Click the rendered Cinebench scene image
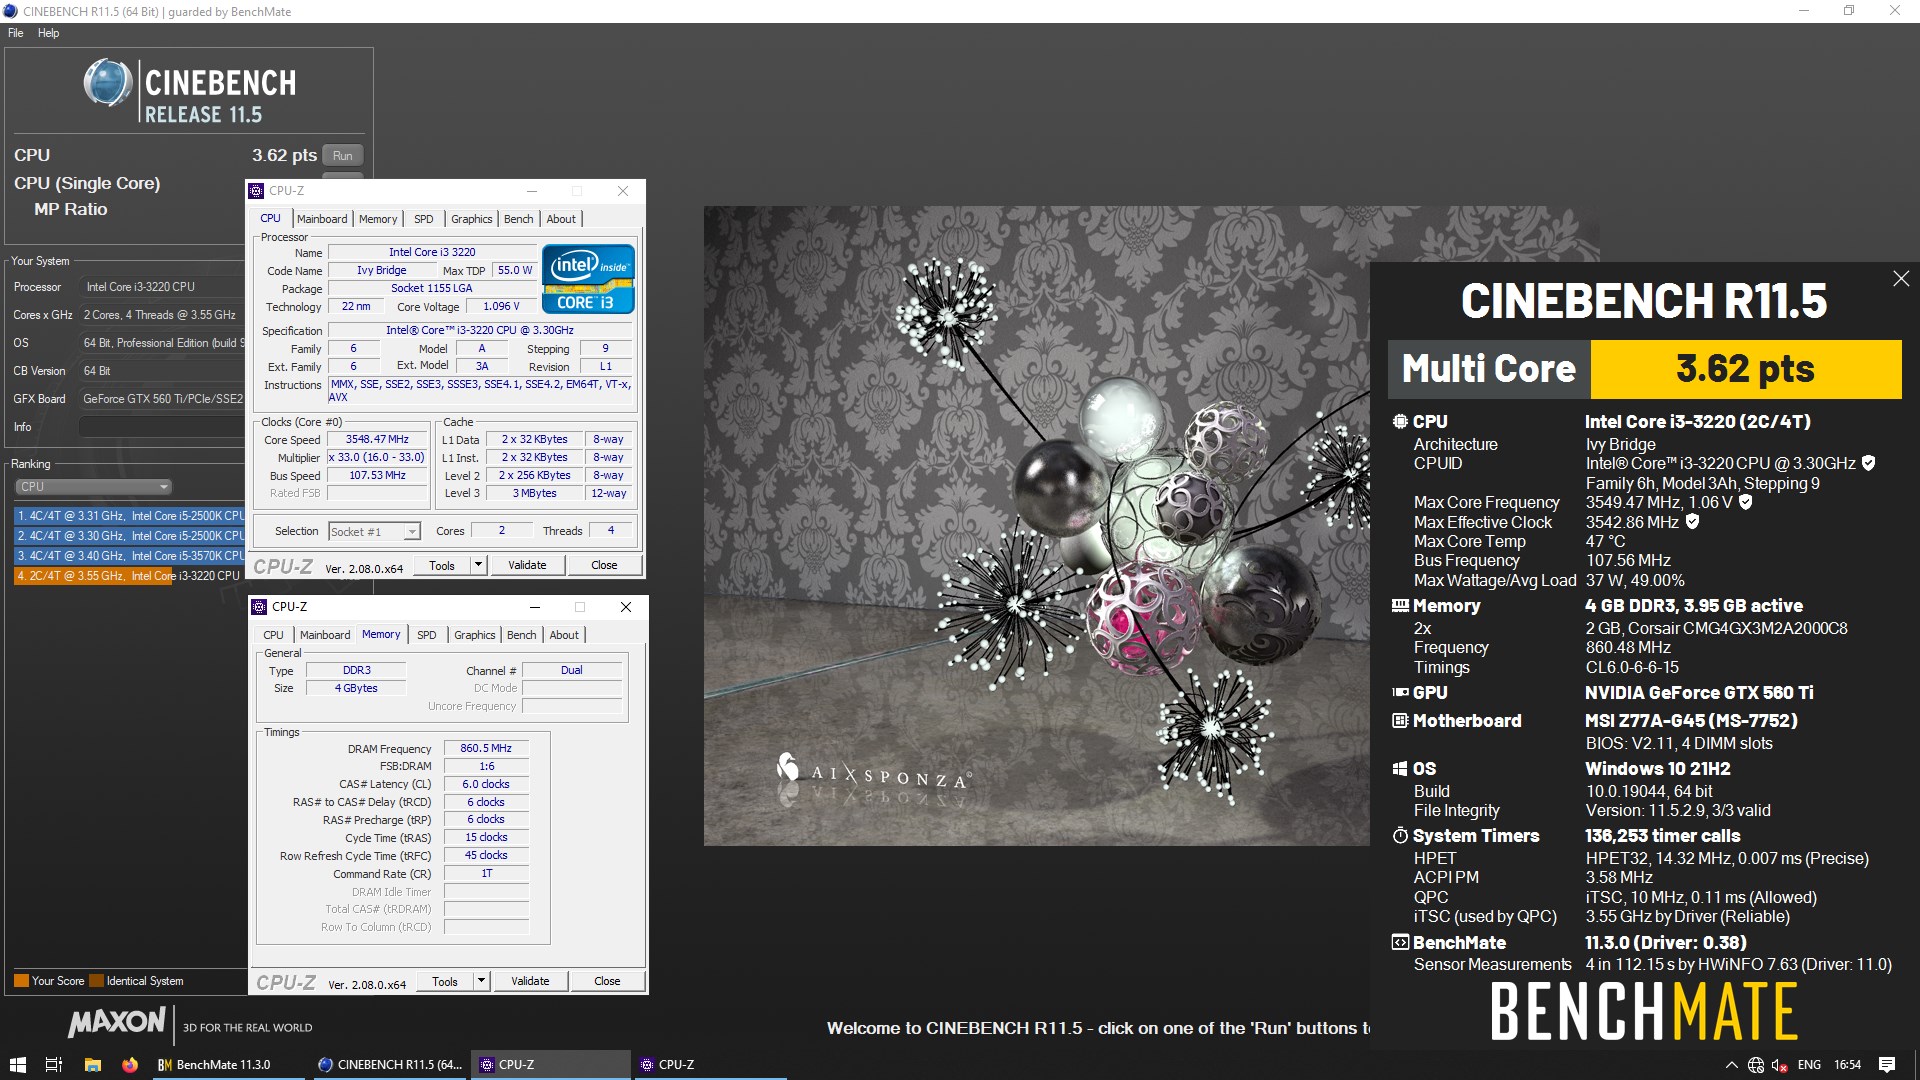1920x1080 pixels. (1036, 526)
